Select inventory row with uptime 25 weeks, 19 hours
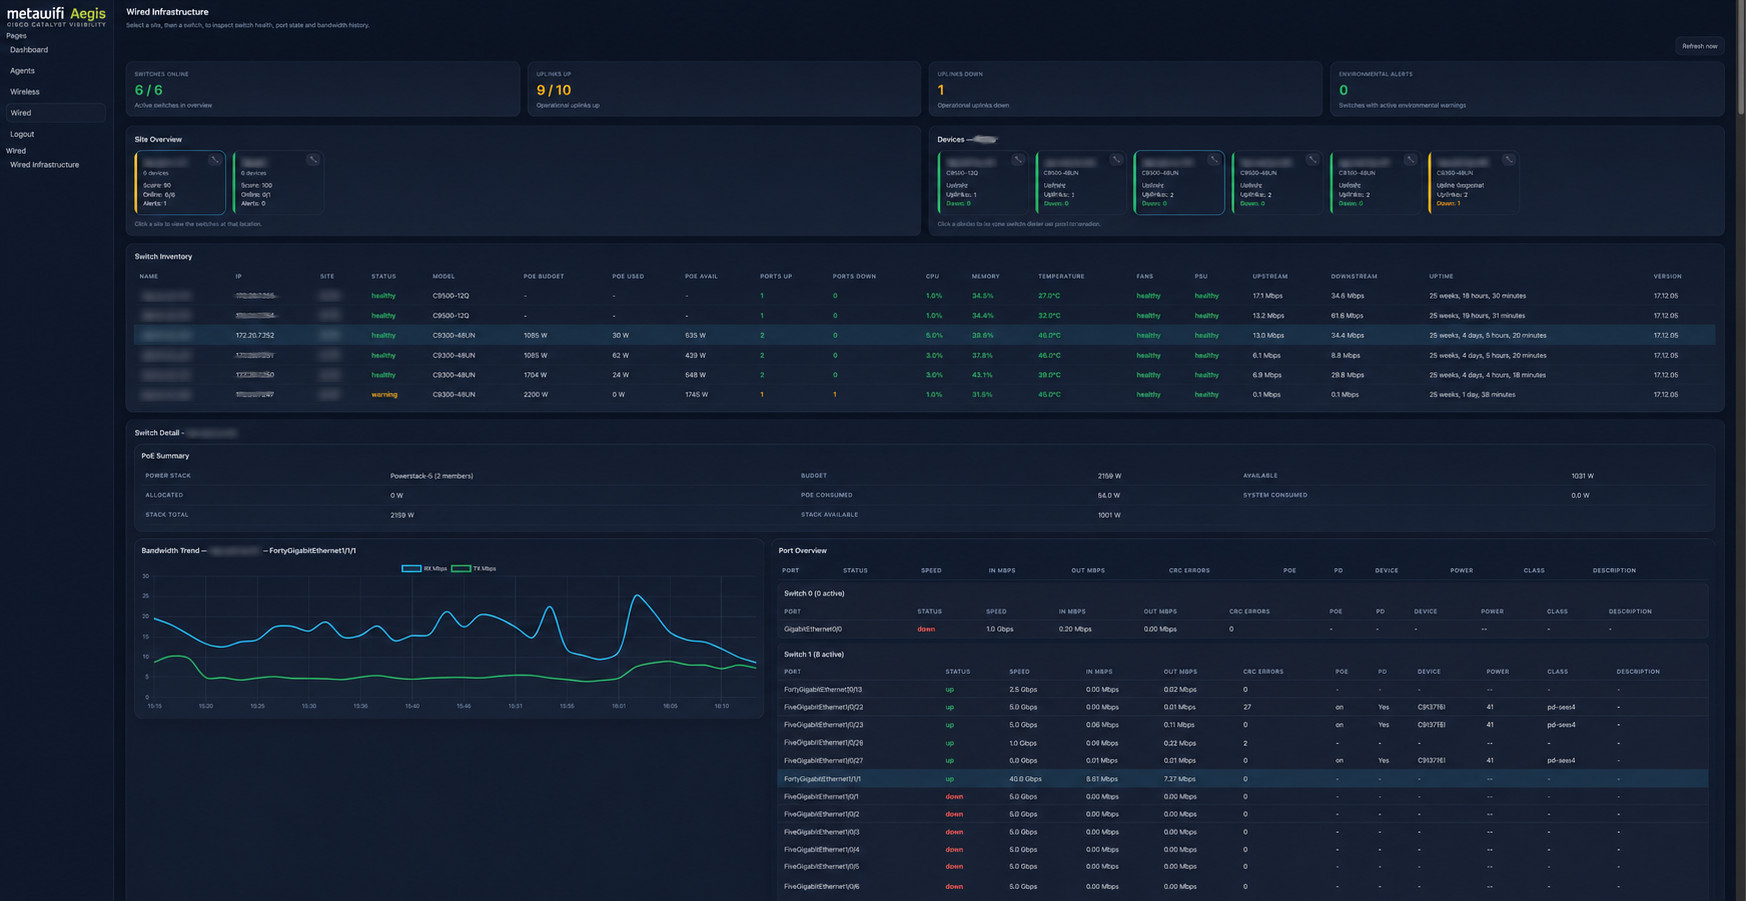Viewport: 1746px width, 901px height. (x=925, y=315)
